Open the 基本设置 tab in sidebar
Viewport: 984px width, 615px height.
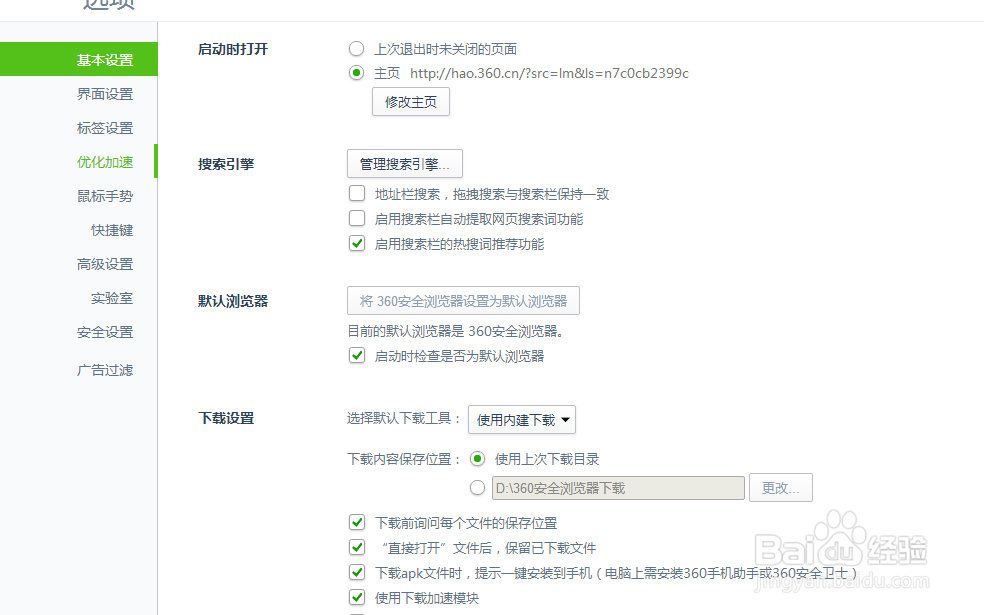click(x=78, y=60)
